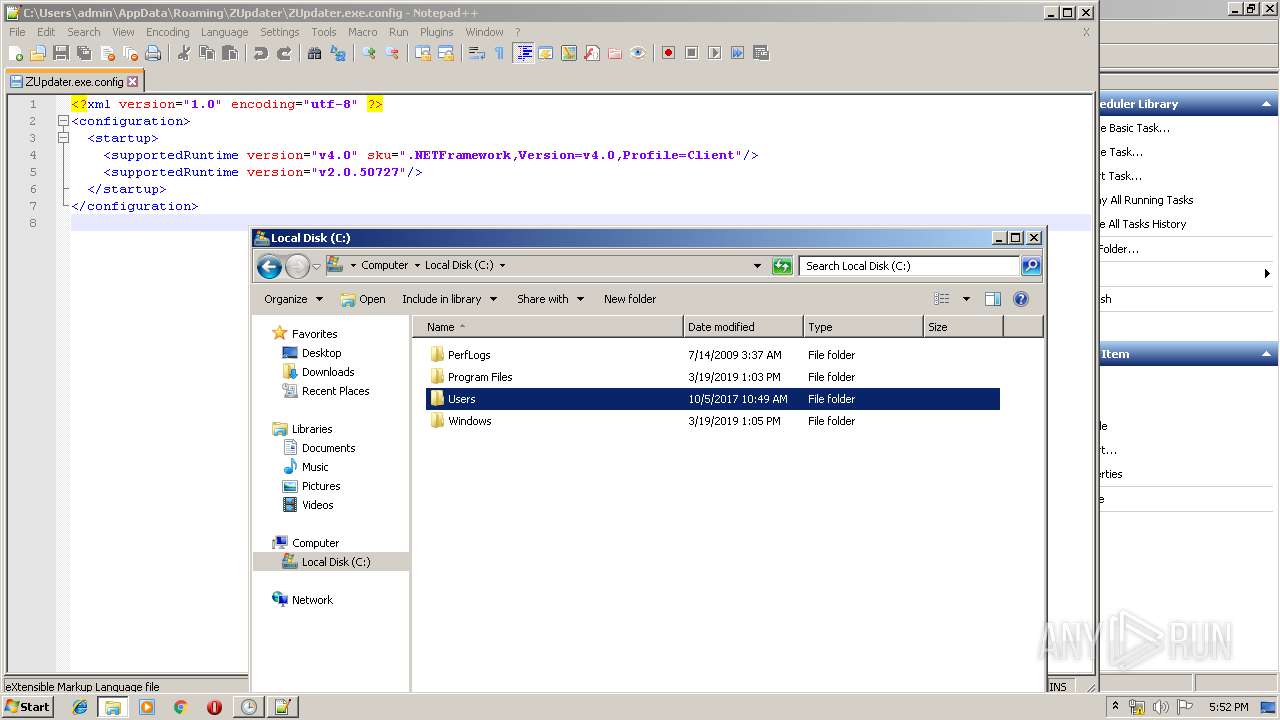Viewport: 1280px width, 720px height.
Task: Open Internet Explorer from taskbar
Action: [x=80, y=707]
